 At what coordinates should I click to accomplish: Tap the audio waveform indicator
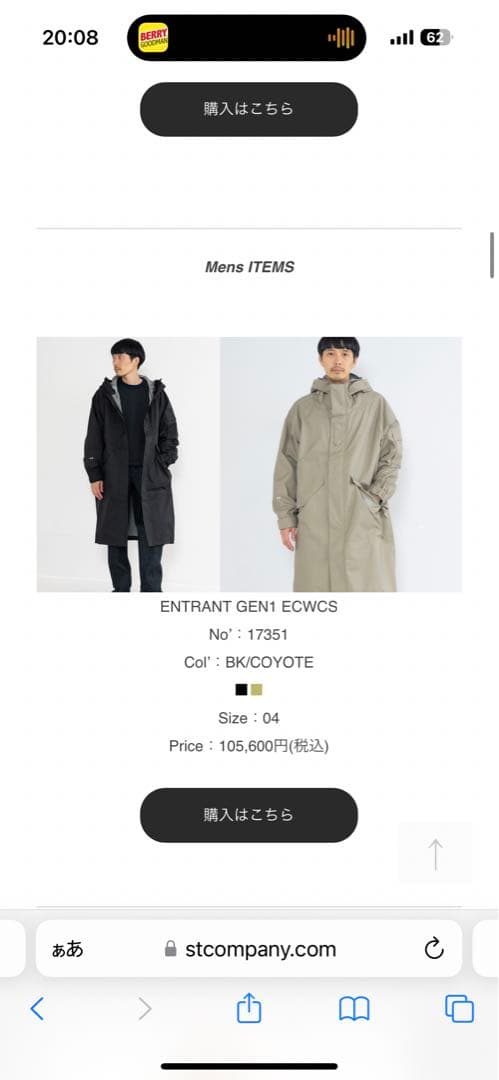341,37
